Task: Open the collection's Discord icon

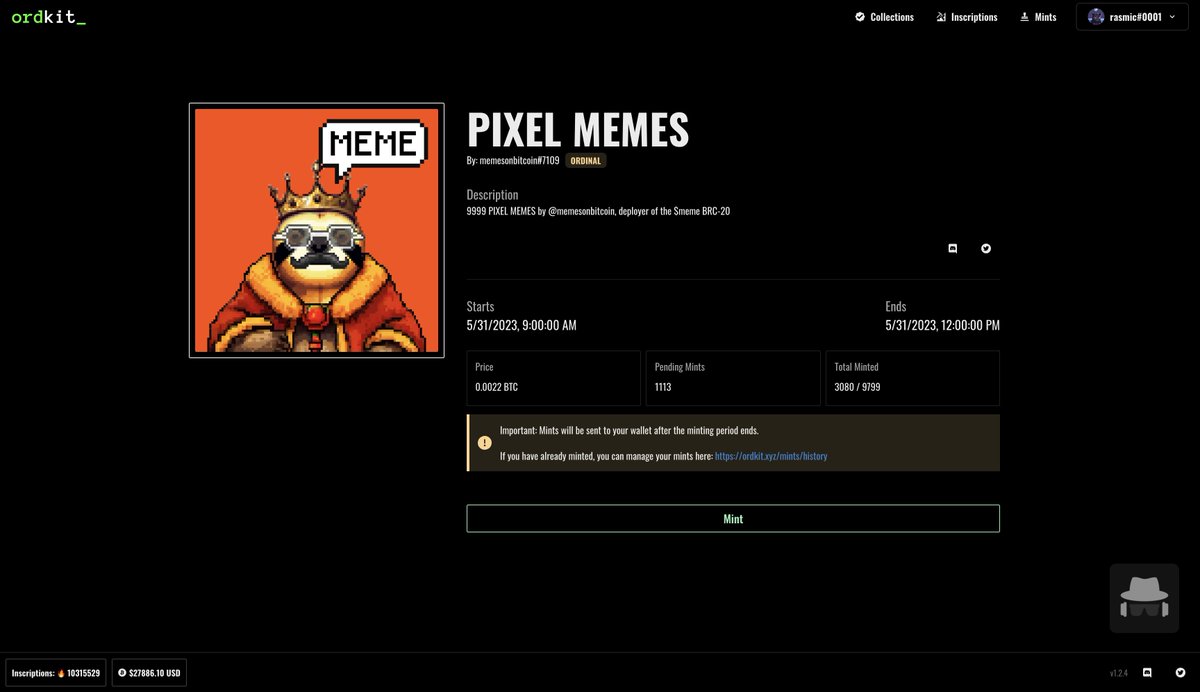Action: tap(952, 248)
